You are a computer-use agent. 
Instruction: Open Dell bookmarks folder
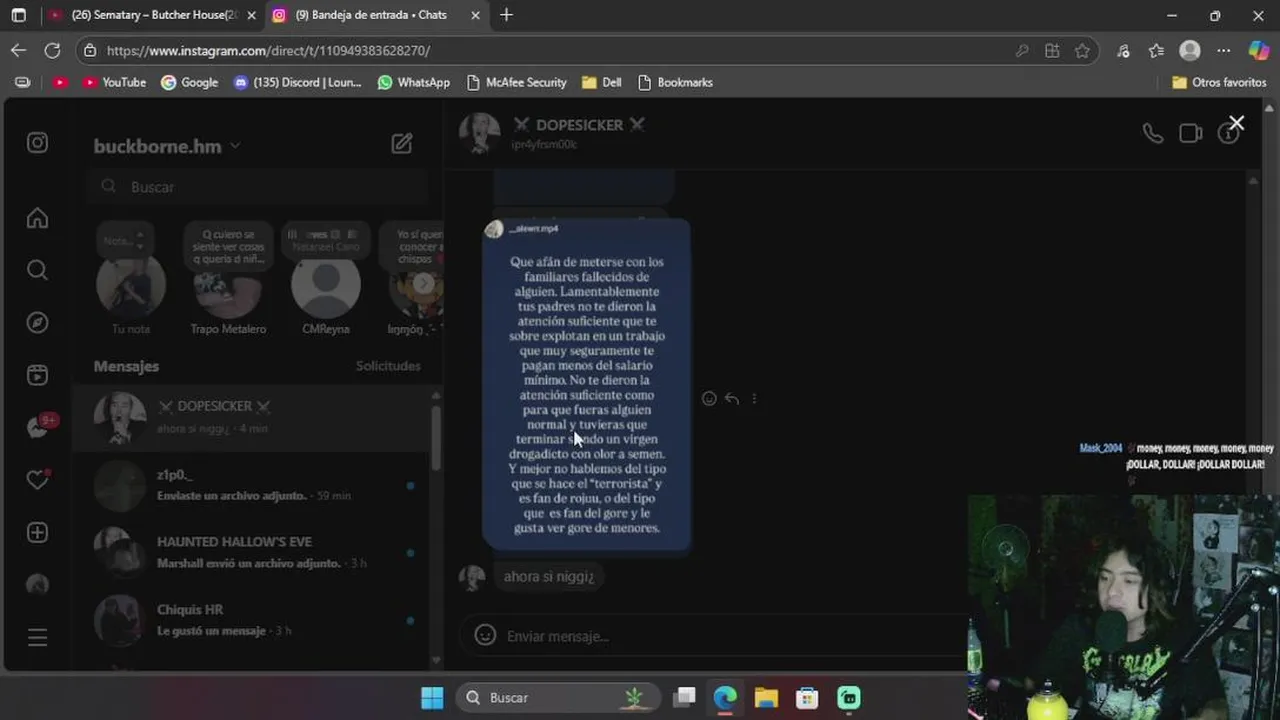pyautogui.click(x=602, y=82)
